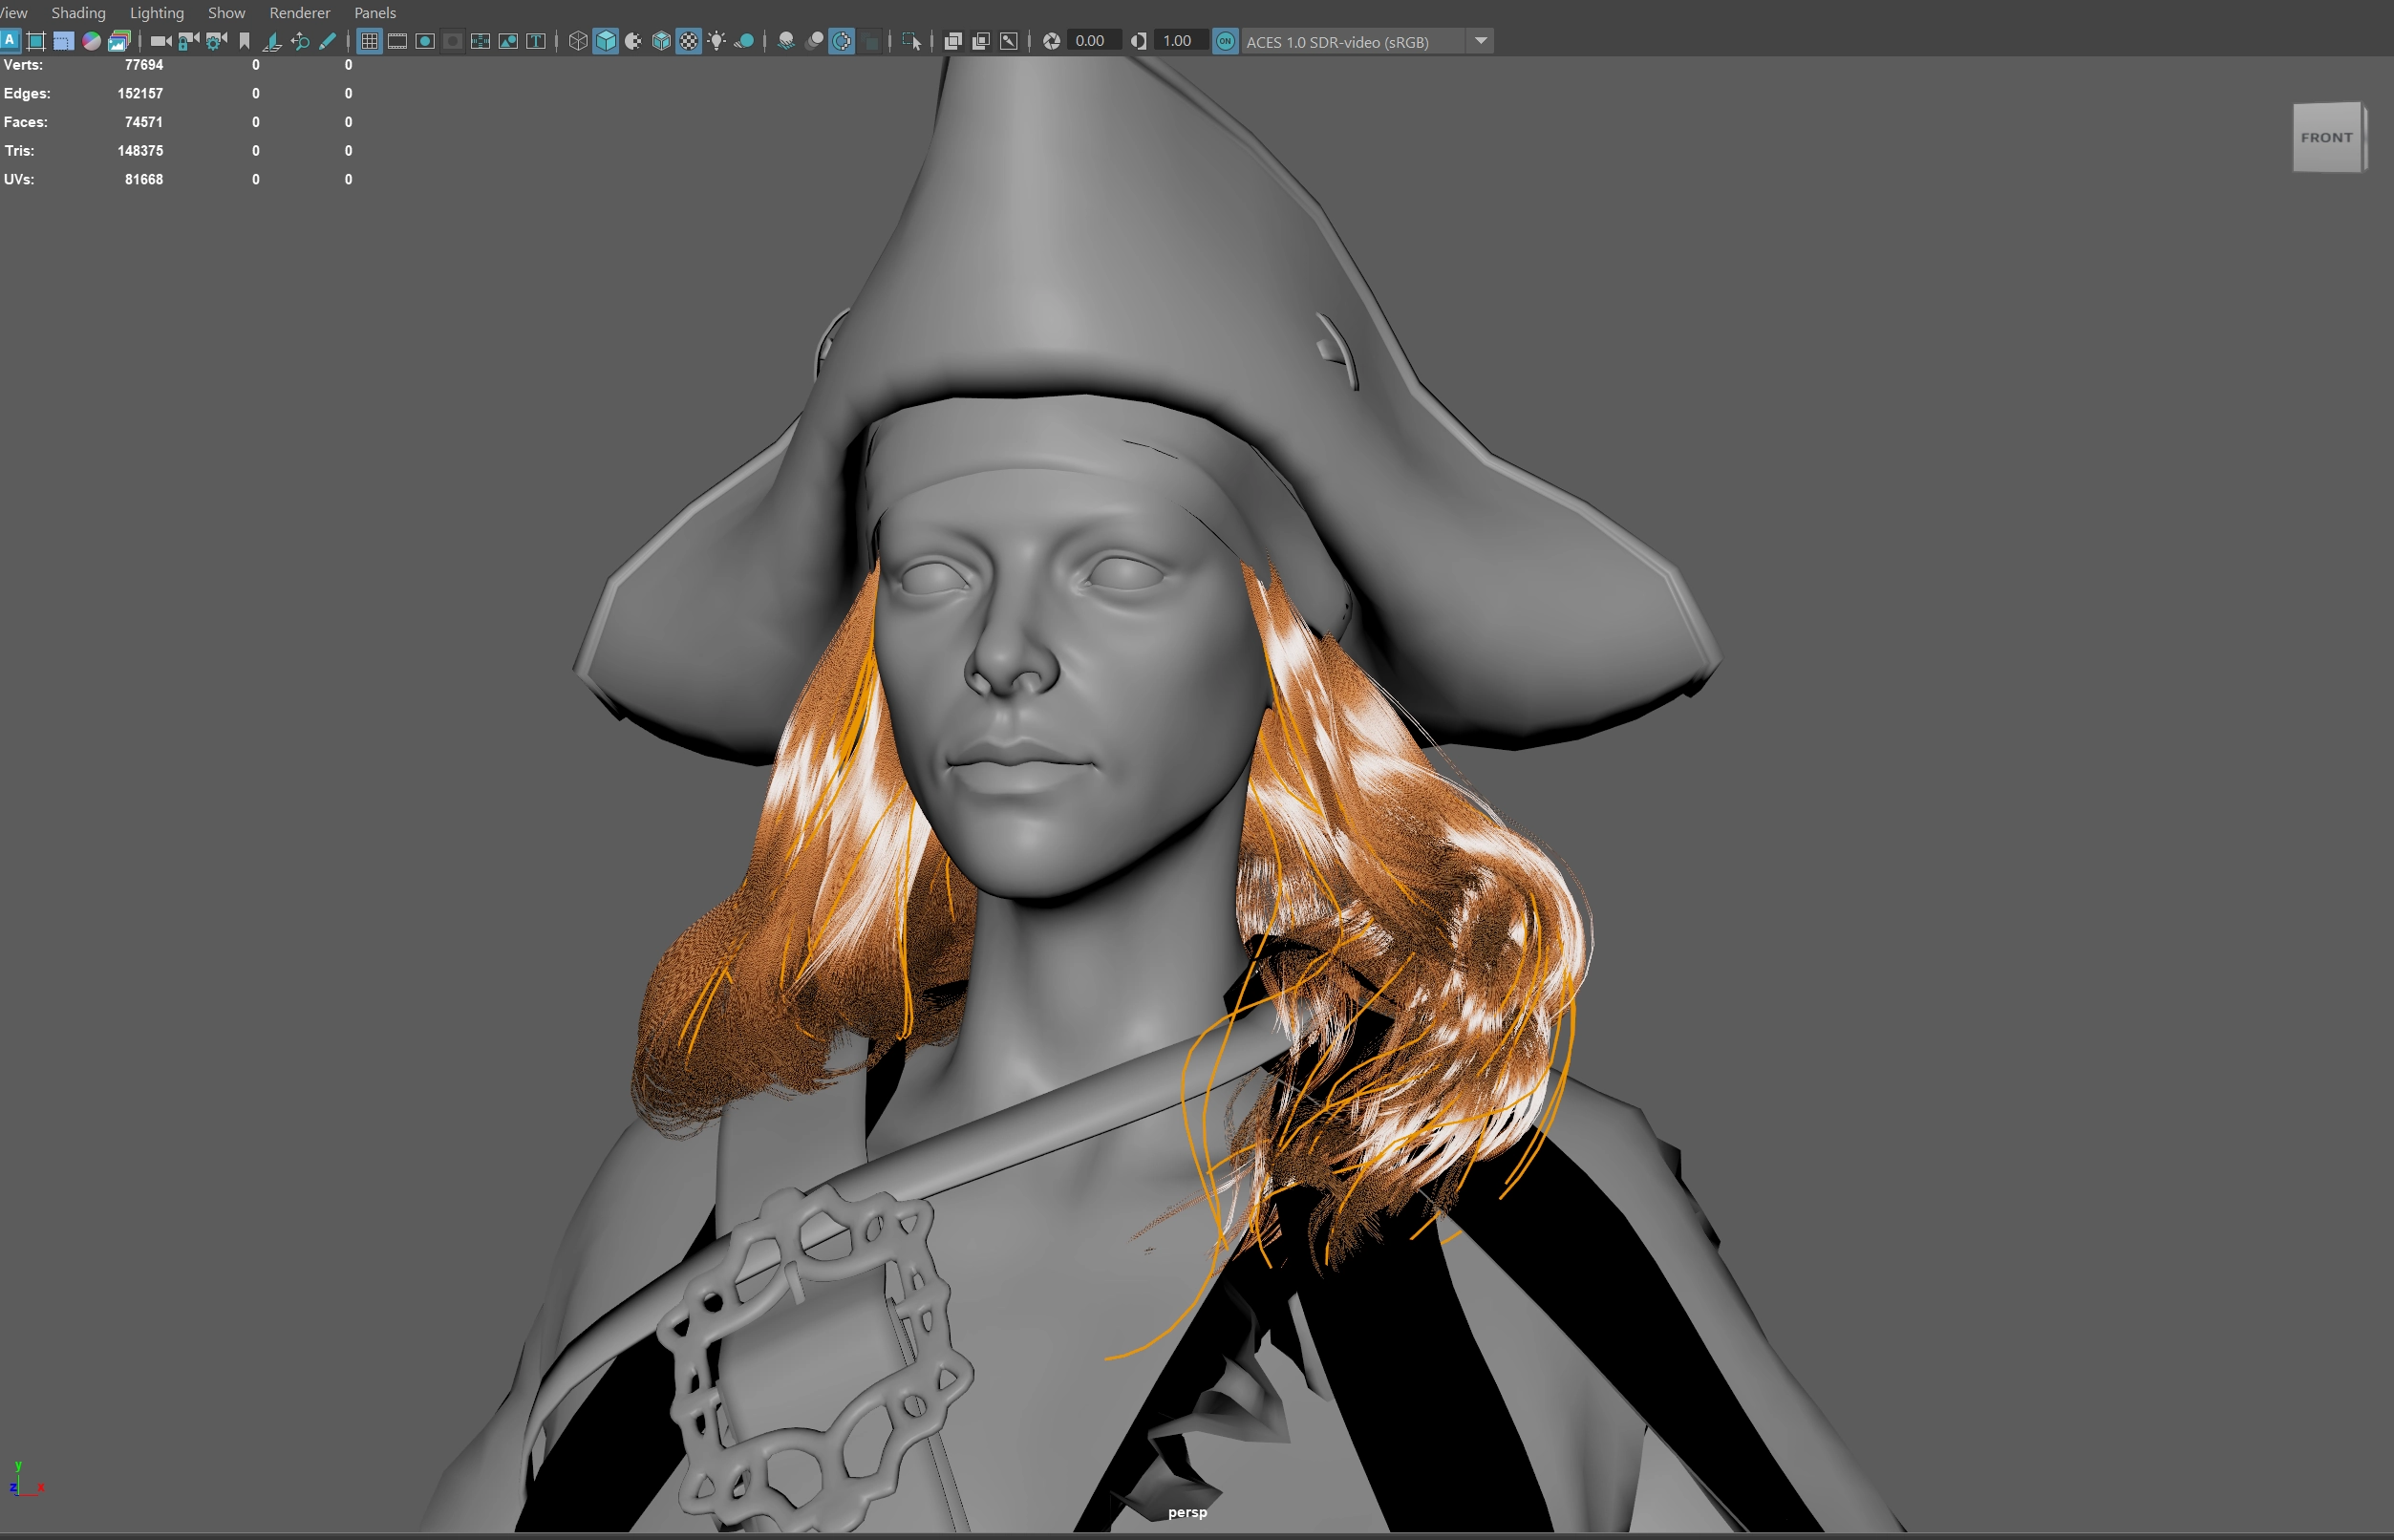Click the lock camera icon
The width and height of the screenshot is (2394, 1540).
point(188,41)
